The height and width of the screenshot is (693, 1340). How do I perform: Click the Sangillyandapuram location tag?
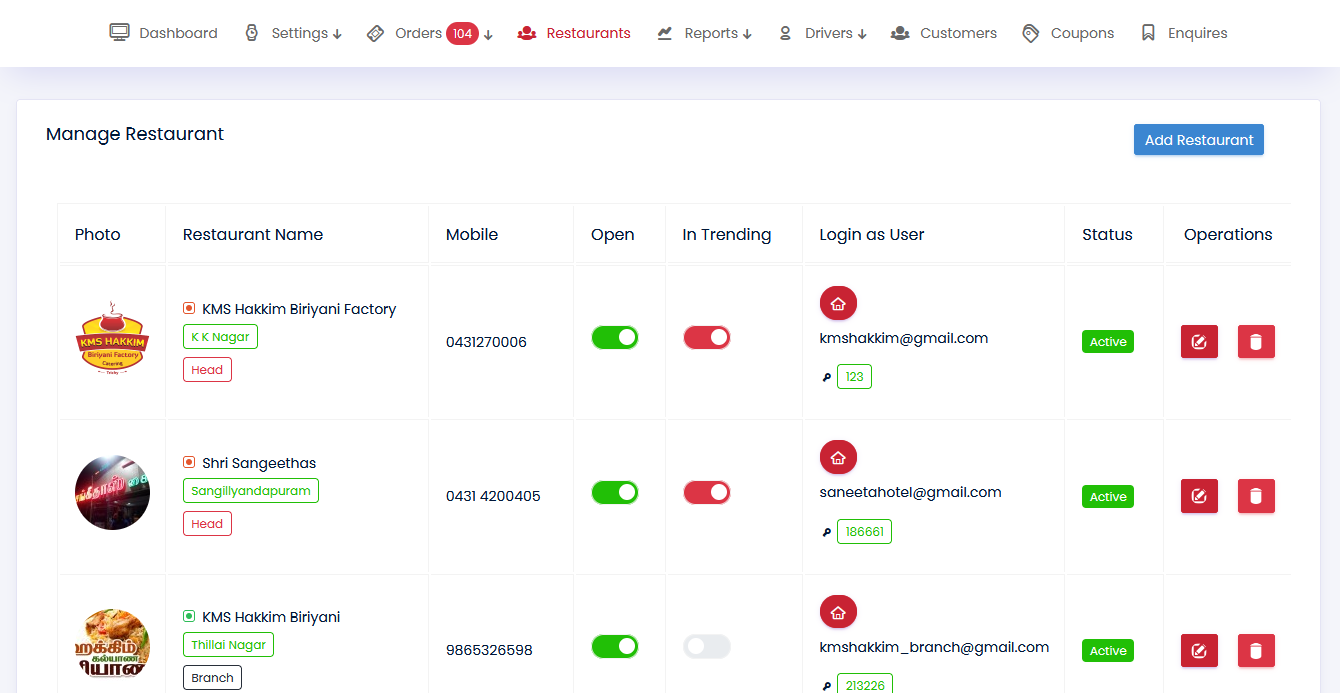(x=251, y=491)
